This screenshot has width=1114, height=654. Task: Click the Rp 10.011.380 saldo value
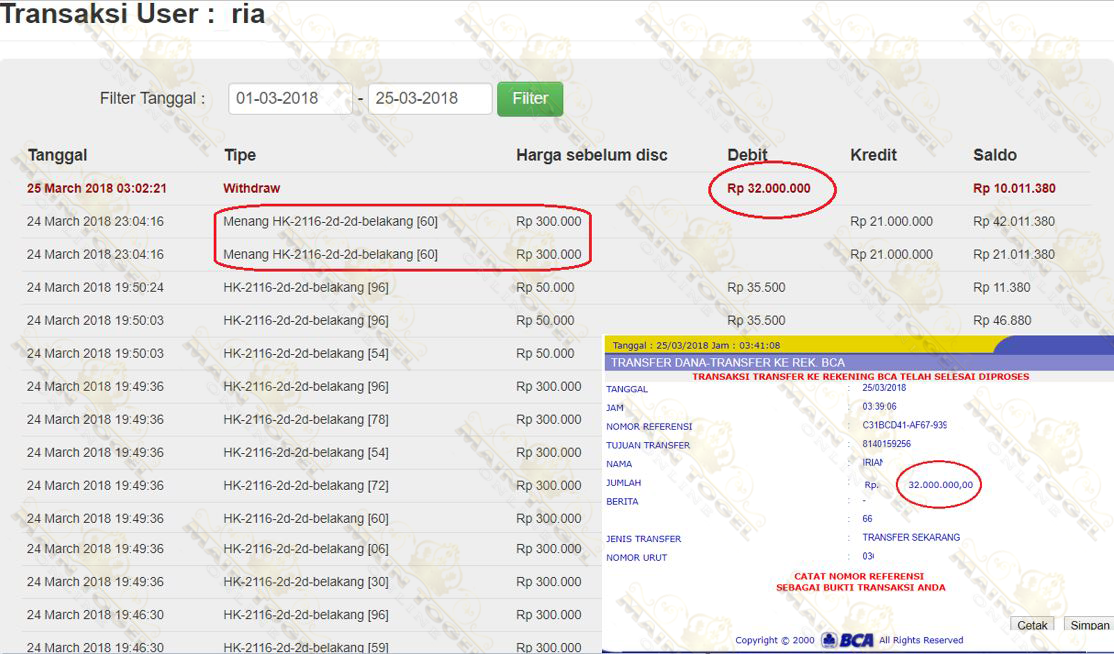click(x=1014, y=188)
